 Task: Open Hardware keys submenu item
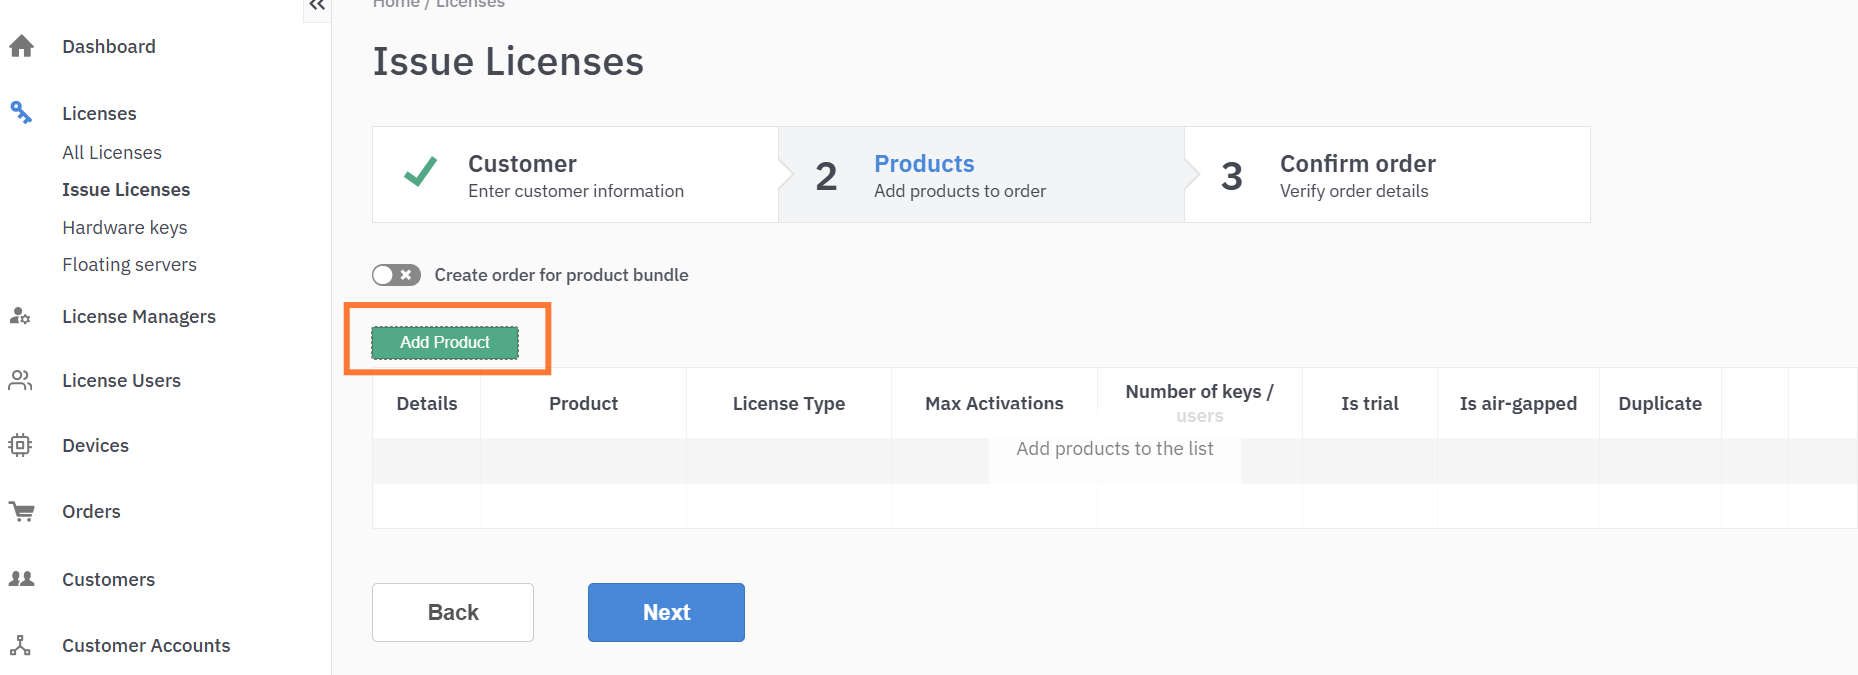pos(125,227)
